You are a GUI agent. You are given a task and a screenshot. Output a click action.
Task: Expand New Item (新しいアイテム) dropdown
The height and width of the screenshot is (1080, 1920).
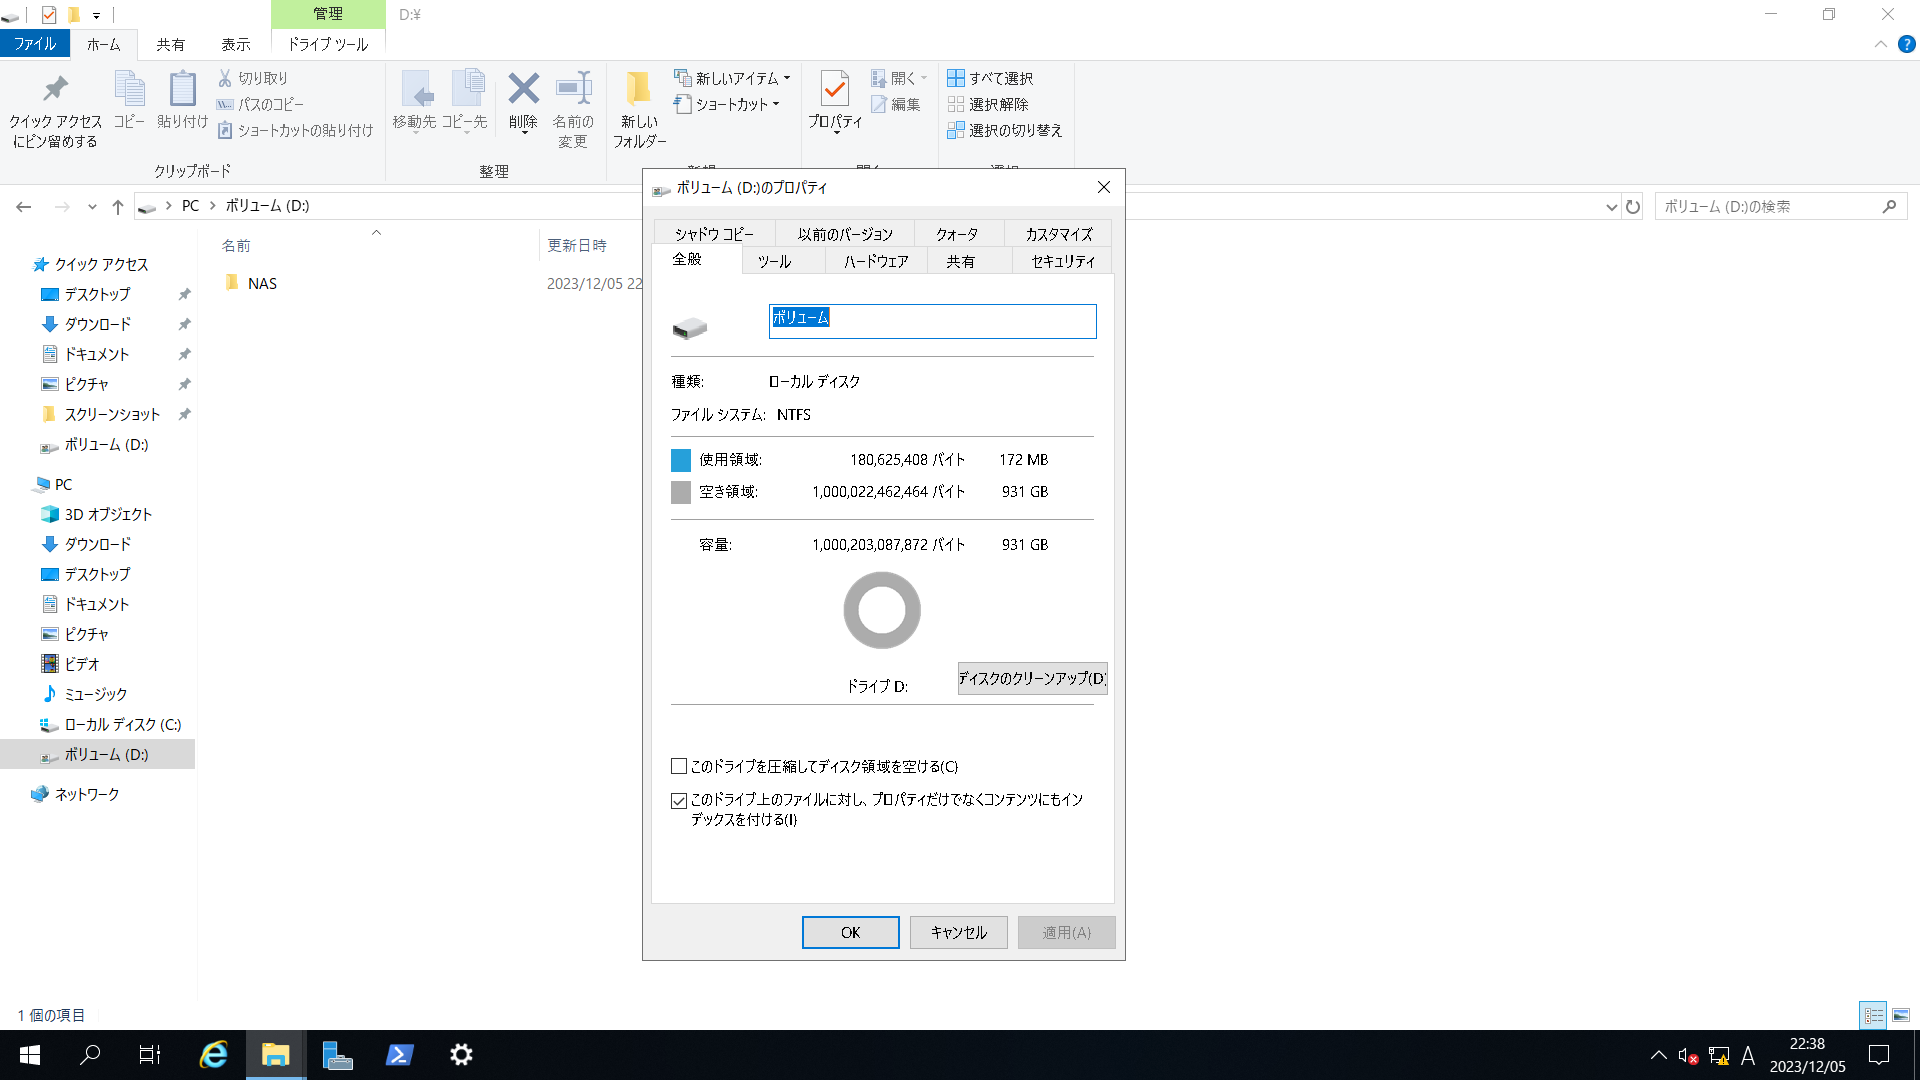tap(787, 78)
